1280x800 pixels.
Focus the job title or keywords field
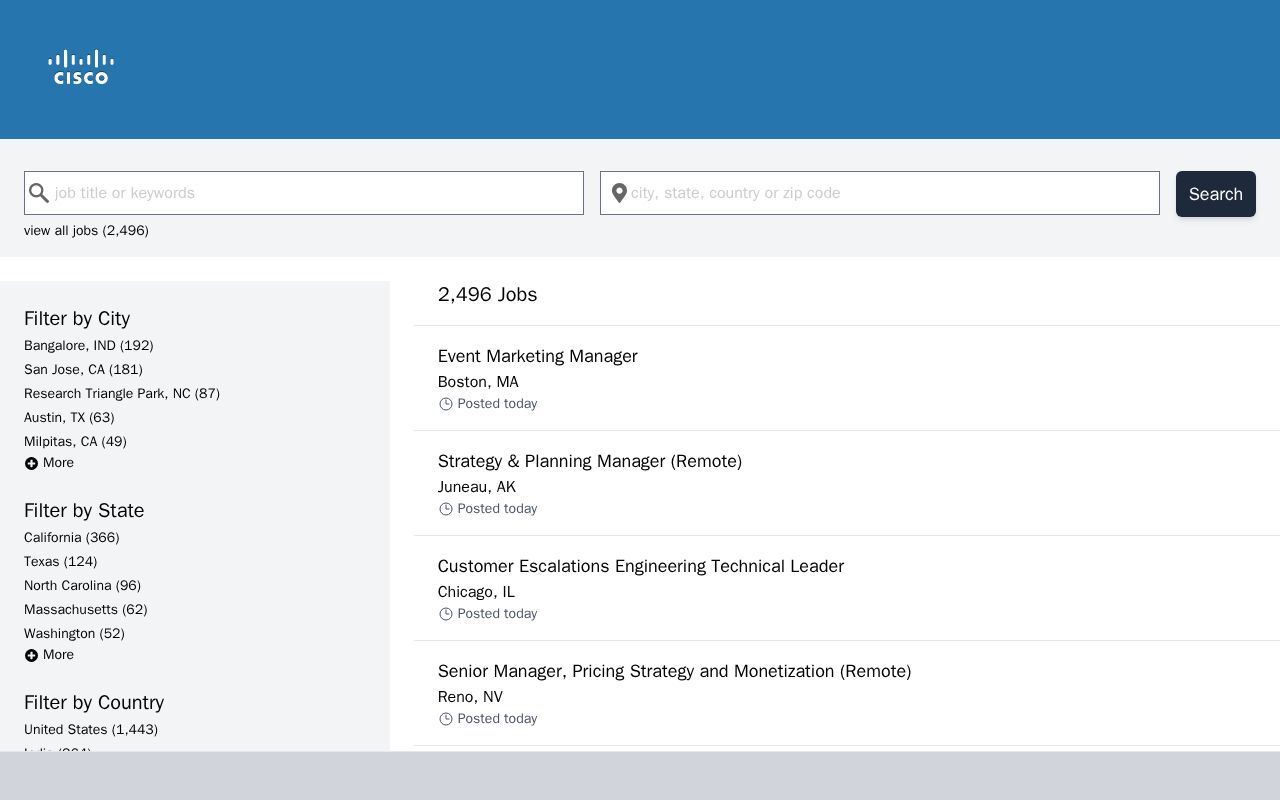[x=304, y=193]
